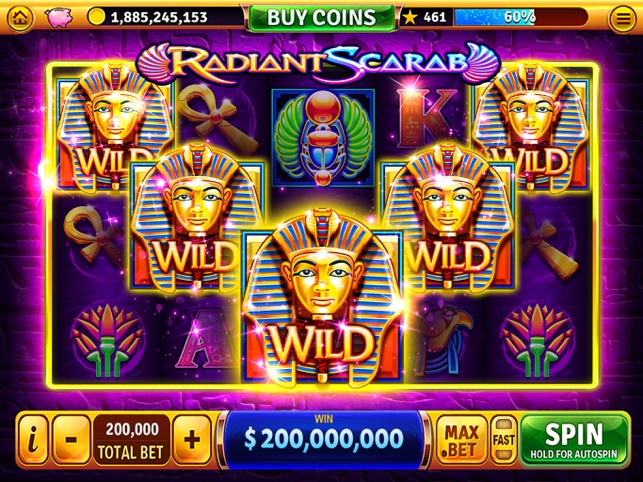Increase total bet with plus button
The width and height of the screenshot is (643, 482).
(x=192, y=440)
